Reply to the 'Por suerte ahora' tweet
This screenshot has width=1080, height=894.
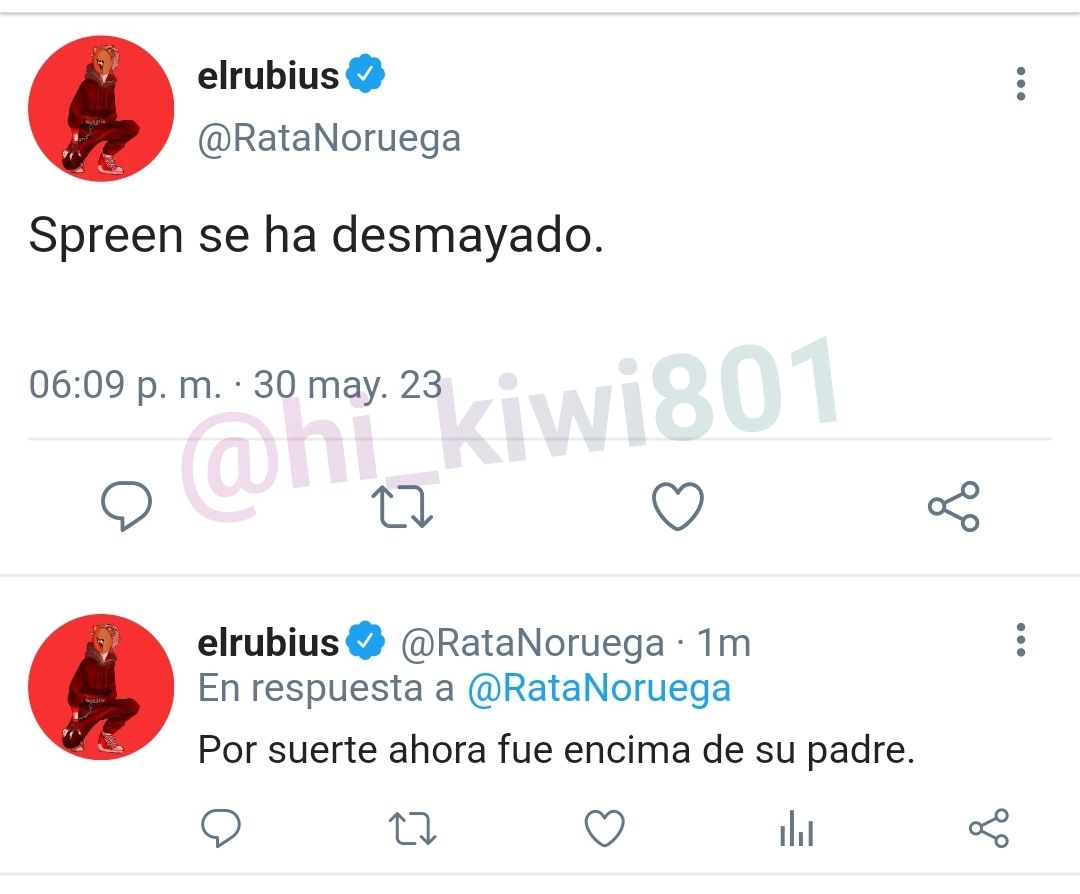pyautogui.click(x=220, y=828)
